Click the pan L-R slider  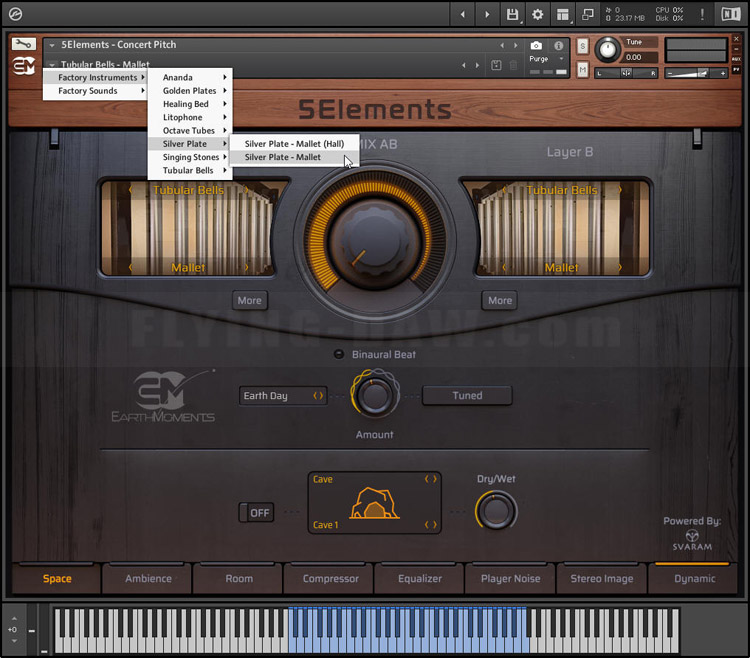pyautogui.click(x=626, y=73)
